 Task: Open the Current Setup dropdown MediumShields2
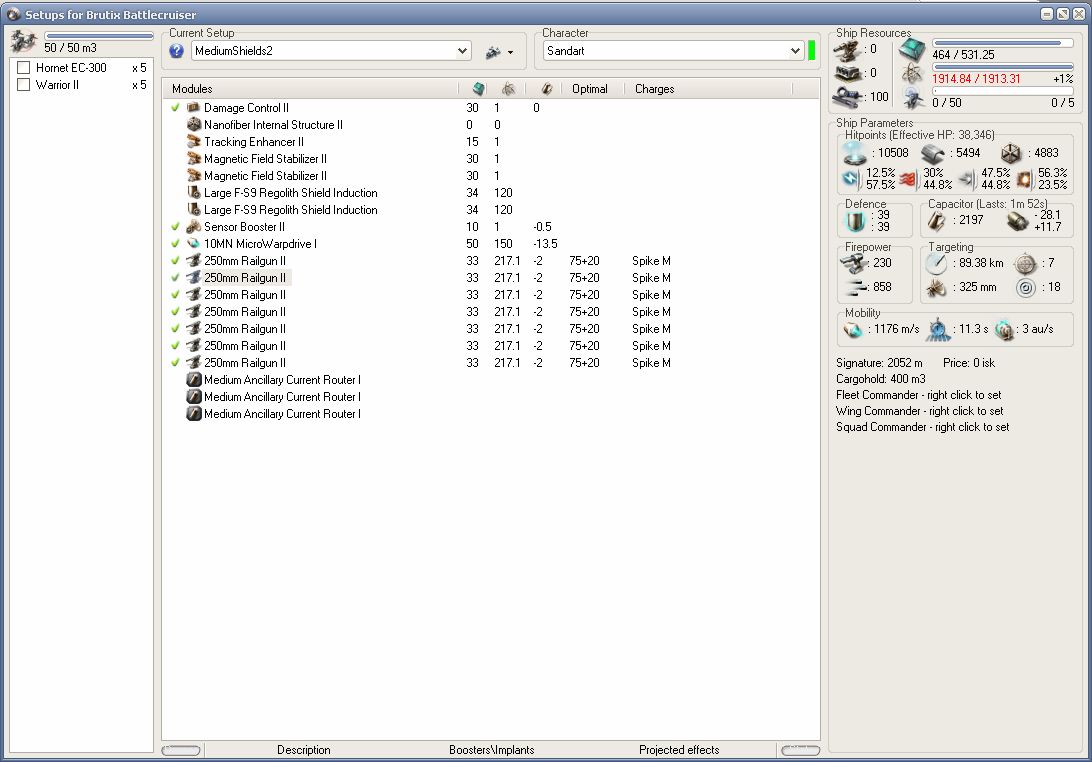[x=331, y=51]
